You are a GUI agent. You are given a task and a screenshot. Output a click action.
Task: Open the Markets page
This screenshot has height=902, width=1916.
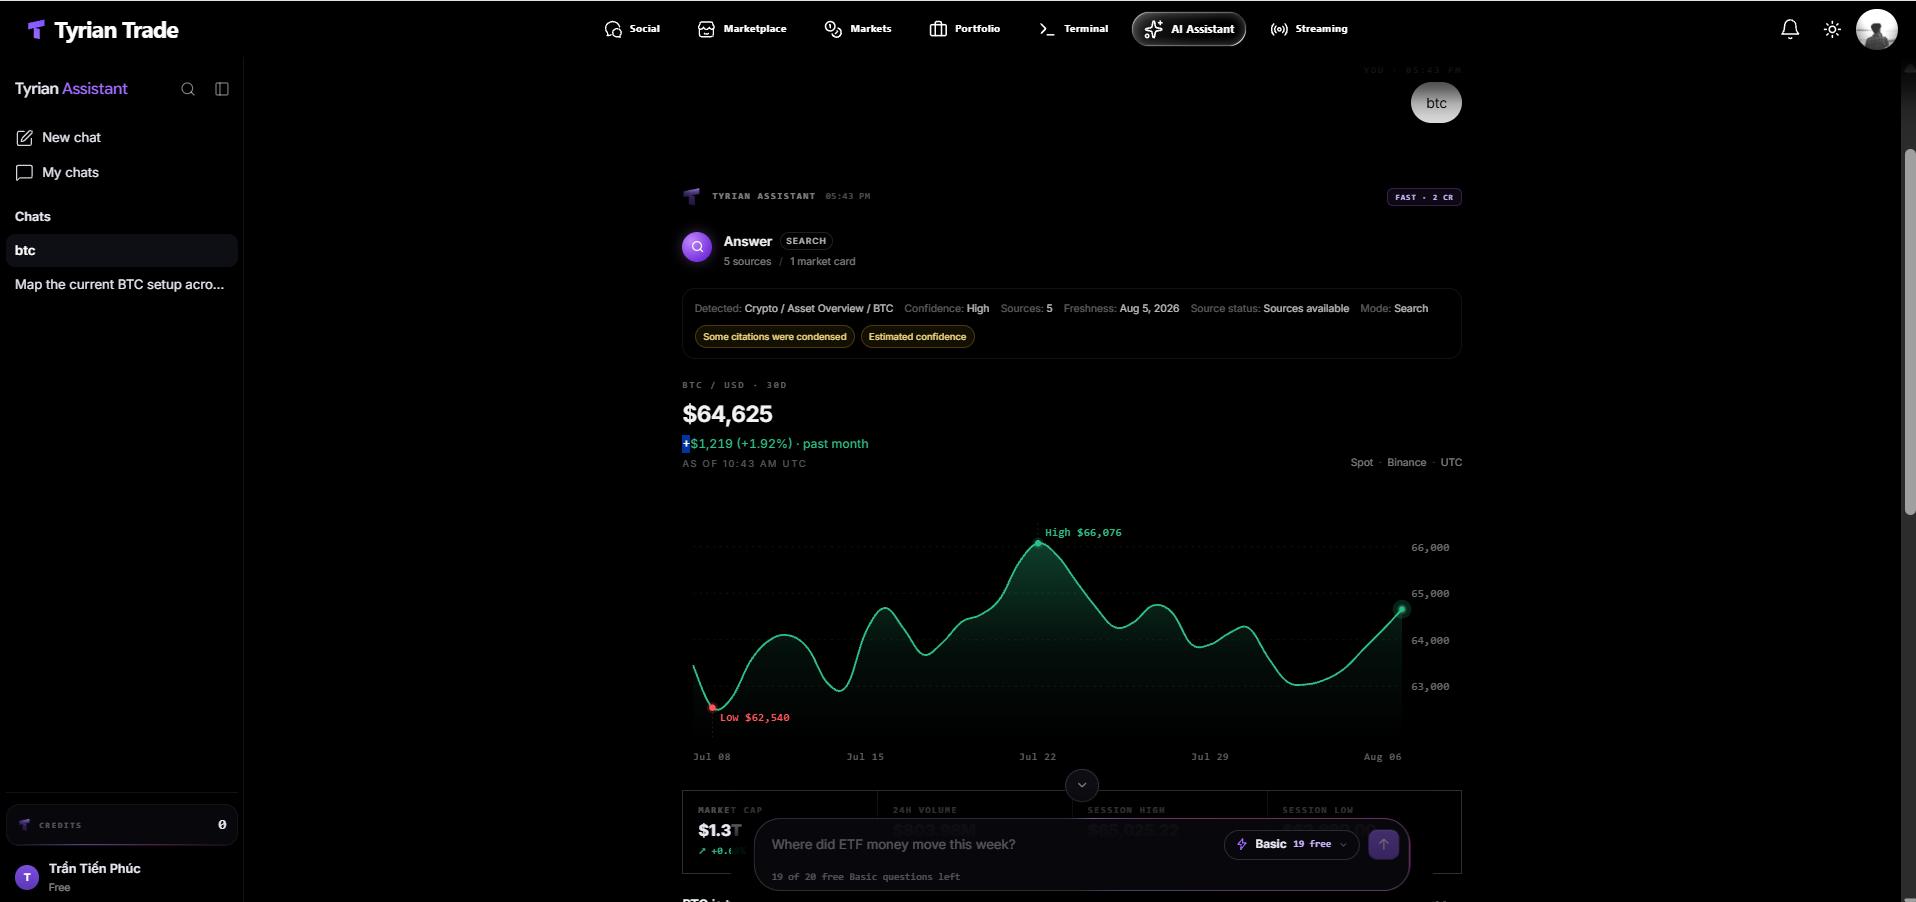point(858,29)
